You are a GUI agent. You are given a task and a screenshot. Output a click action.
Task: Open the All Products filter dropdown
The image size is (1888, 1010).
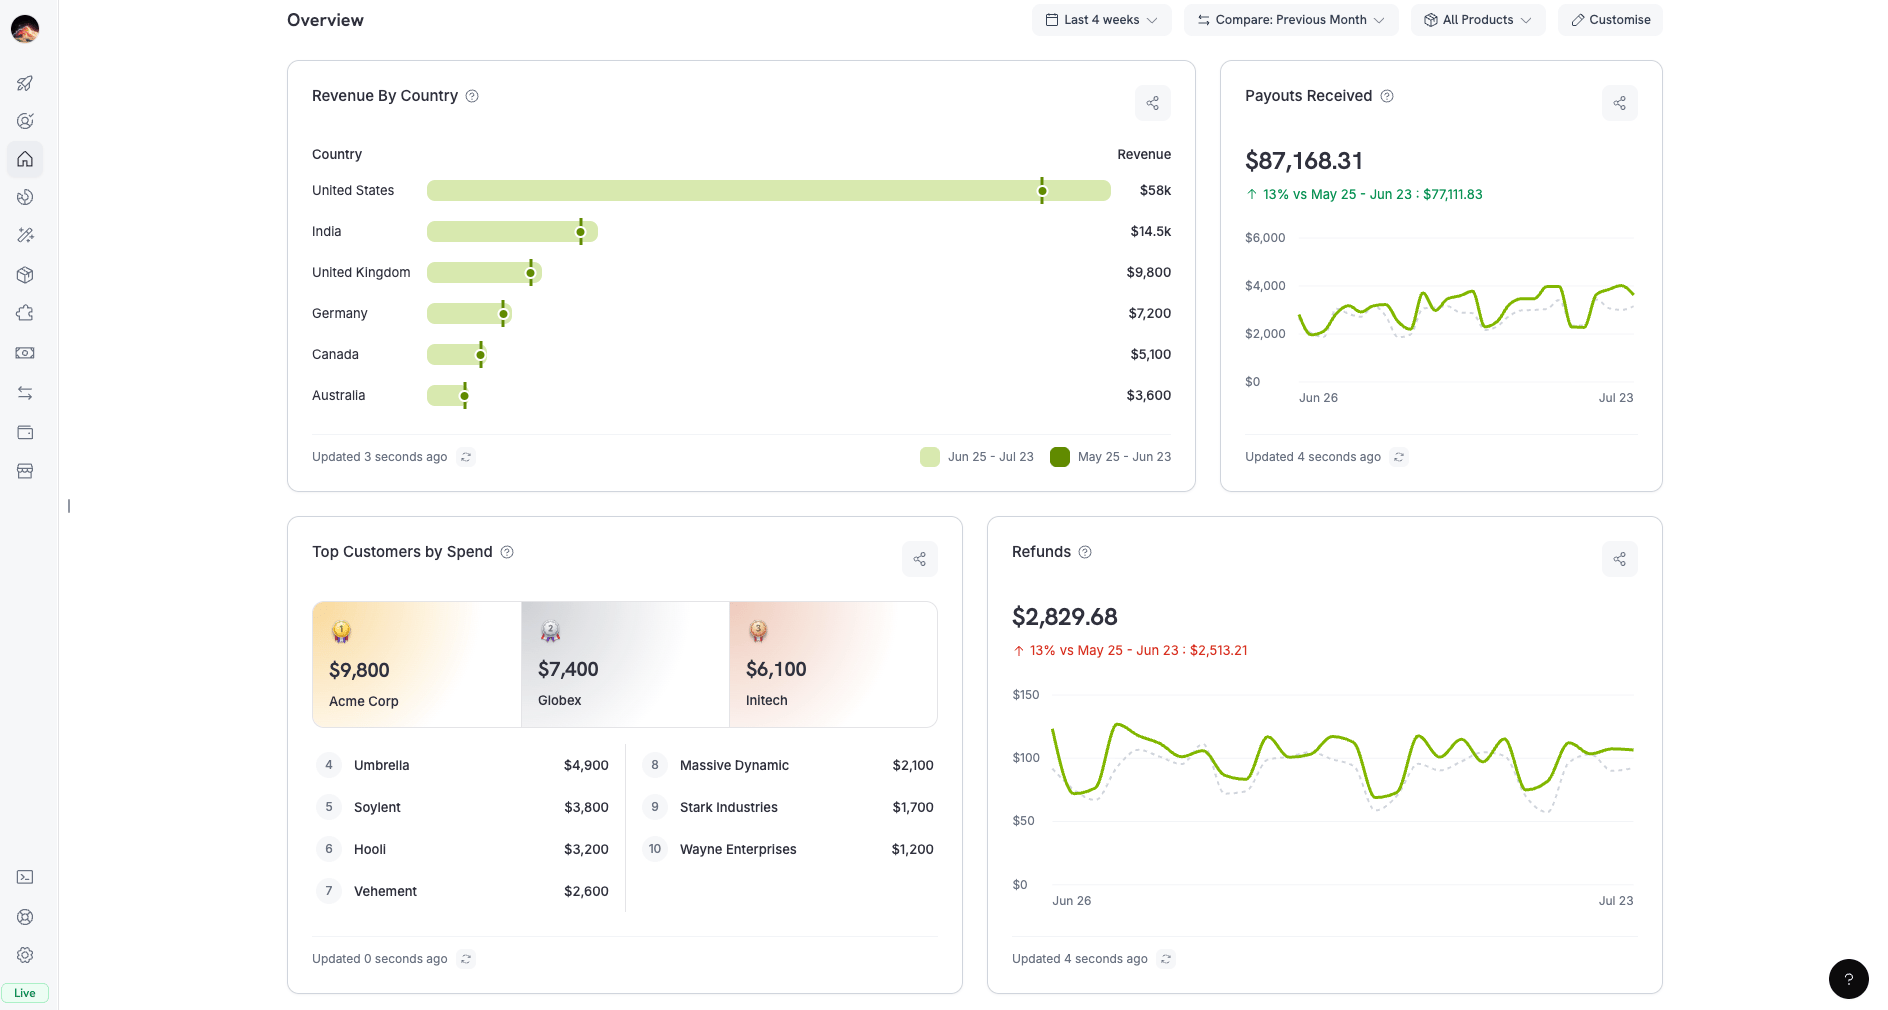1478,20
